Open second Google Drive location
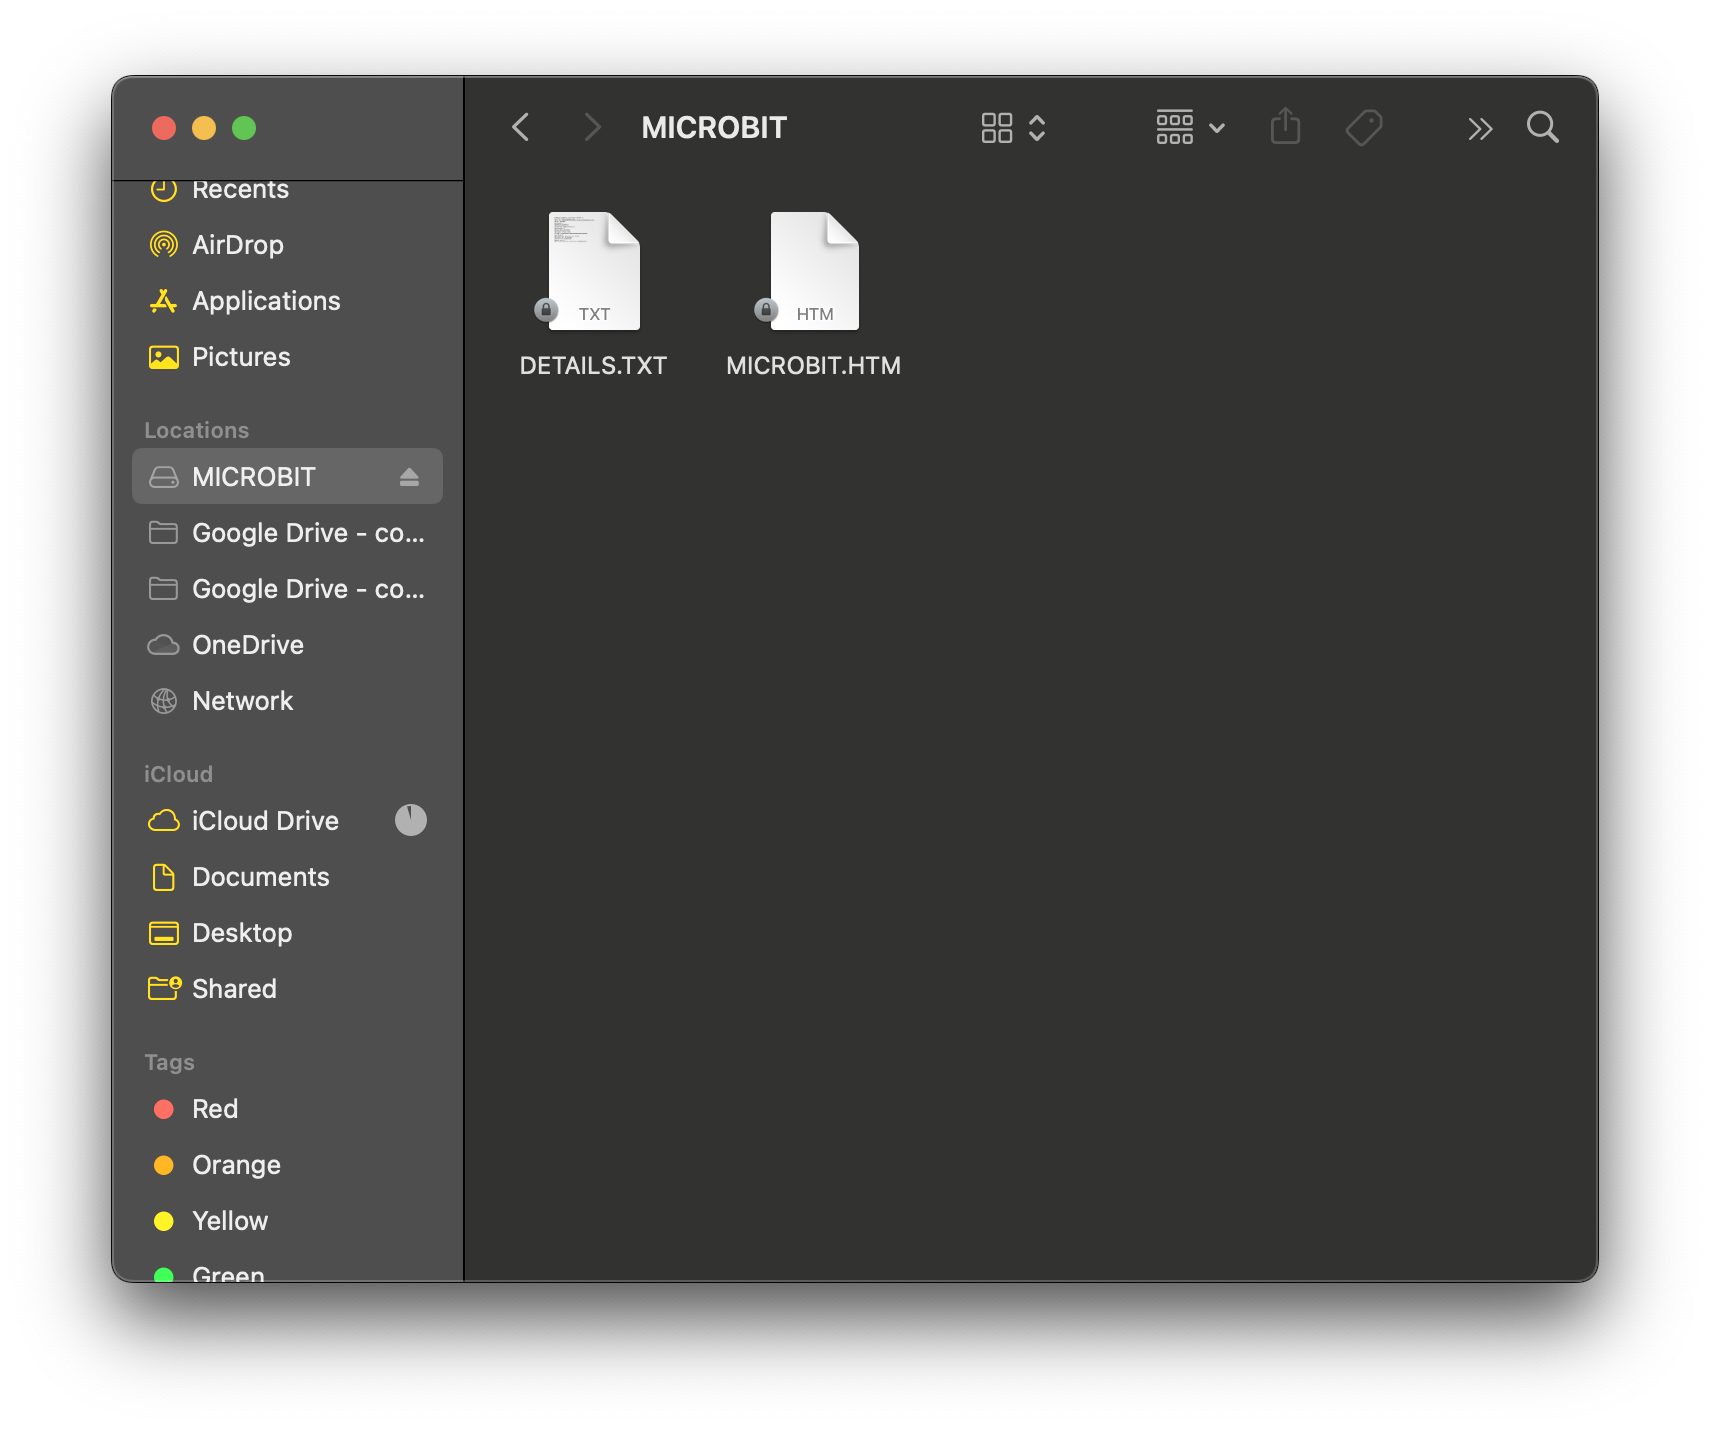Viewport: 1710px width, 1430px height. pyautogui.click(x=287, y=589)
